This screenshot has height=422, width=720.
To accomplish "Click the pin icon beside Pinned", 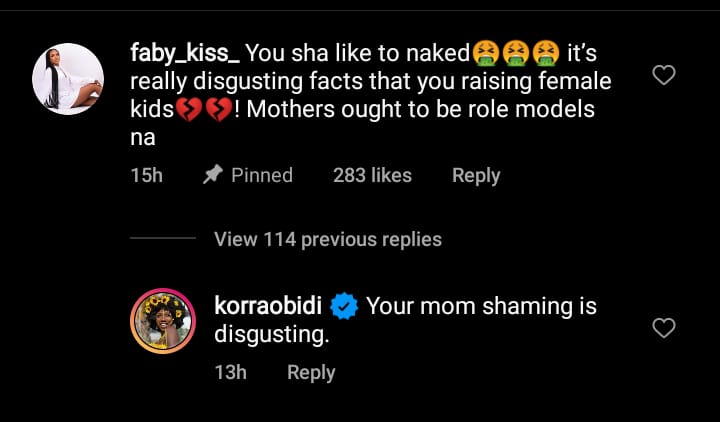I will tap(212, 175).
